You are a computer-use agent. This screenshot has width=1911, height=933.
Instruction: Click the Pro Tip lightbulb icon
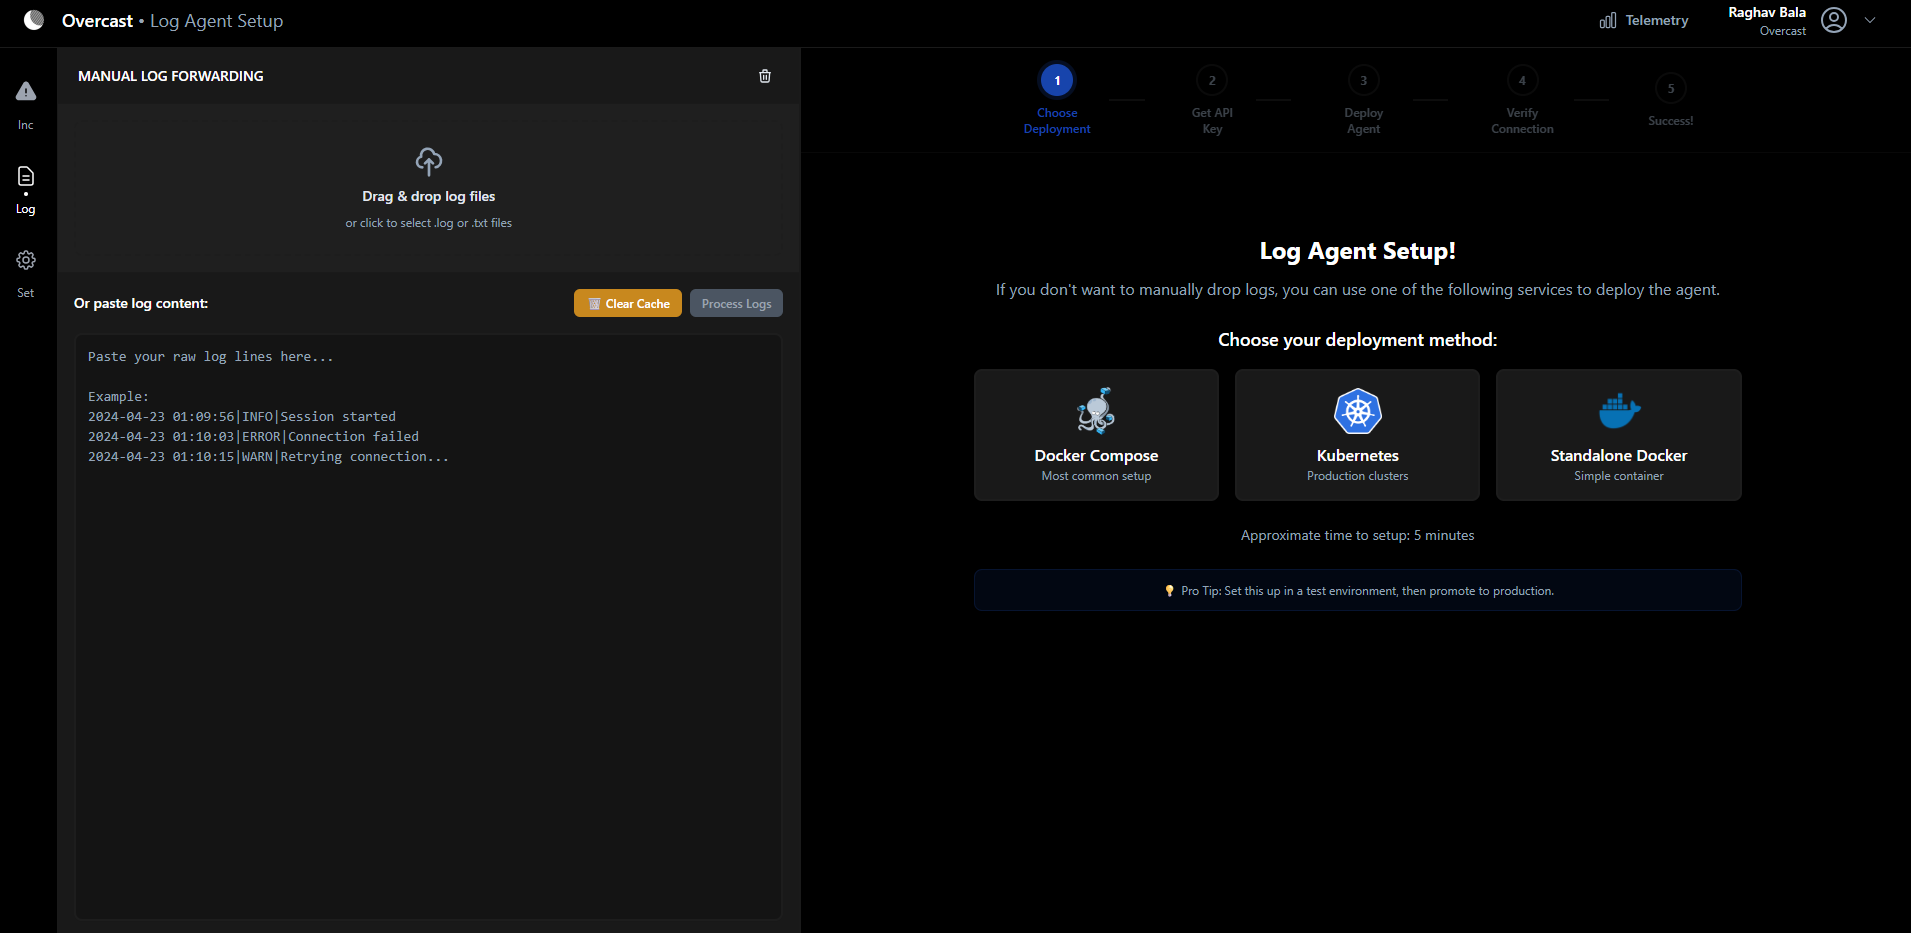[1169, 591]
